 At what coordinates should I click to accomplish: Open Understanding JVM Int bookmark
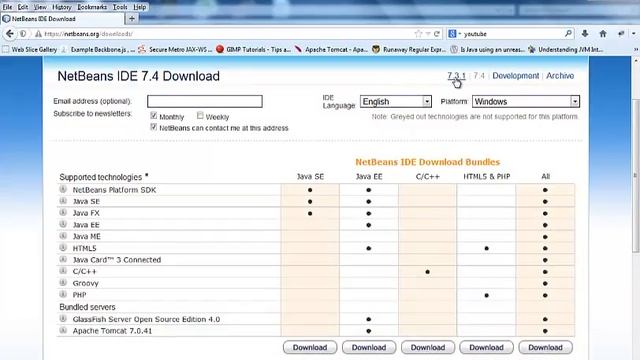point(566,49)
